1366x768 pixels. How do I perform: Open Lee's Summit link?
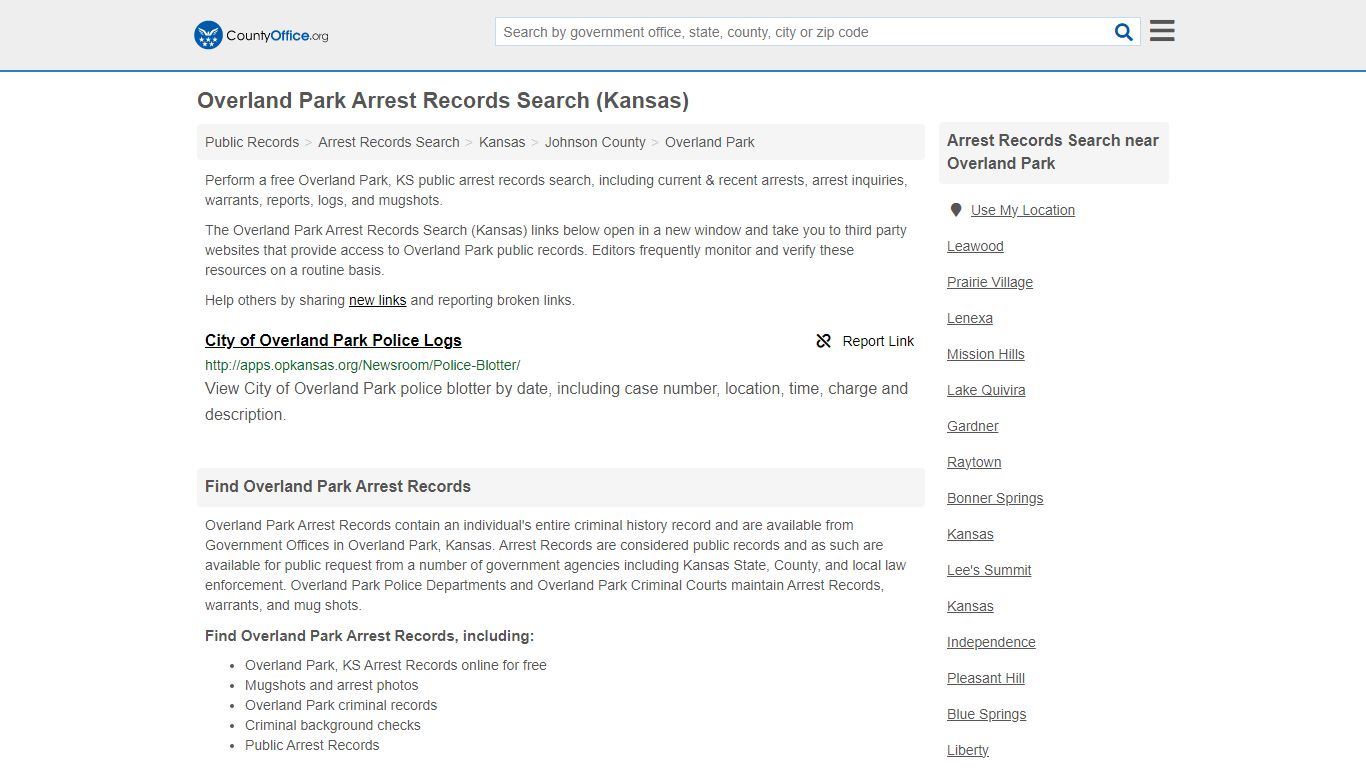tap(989, 570)
